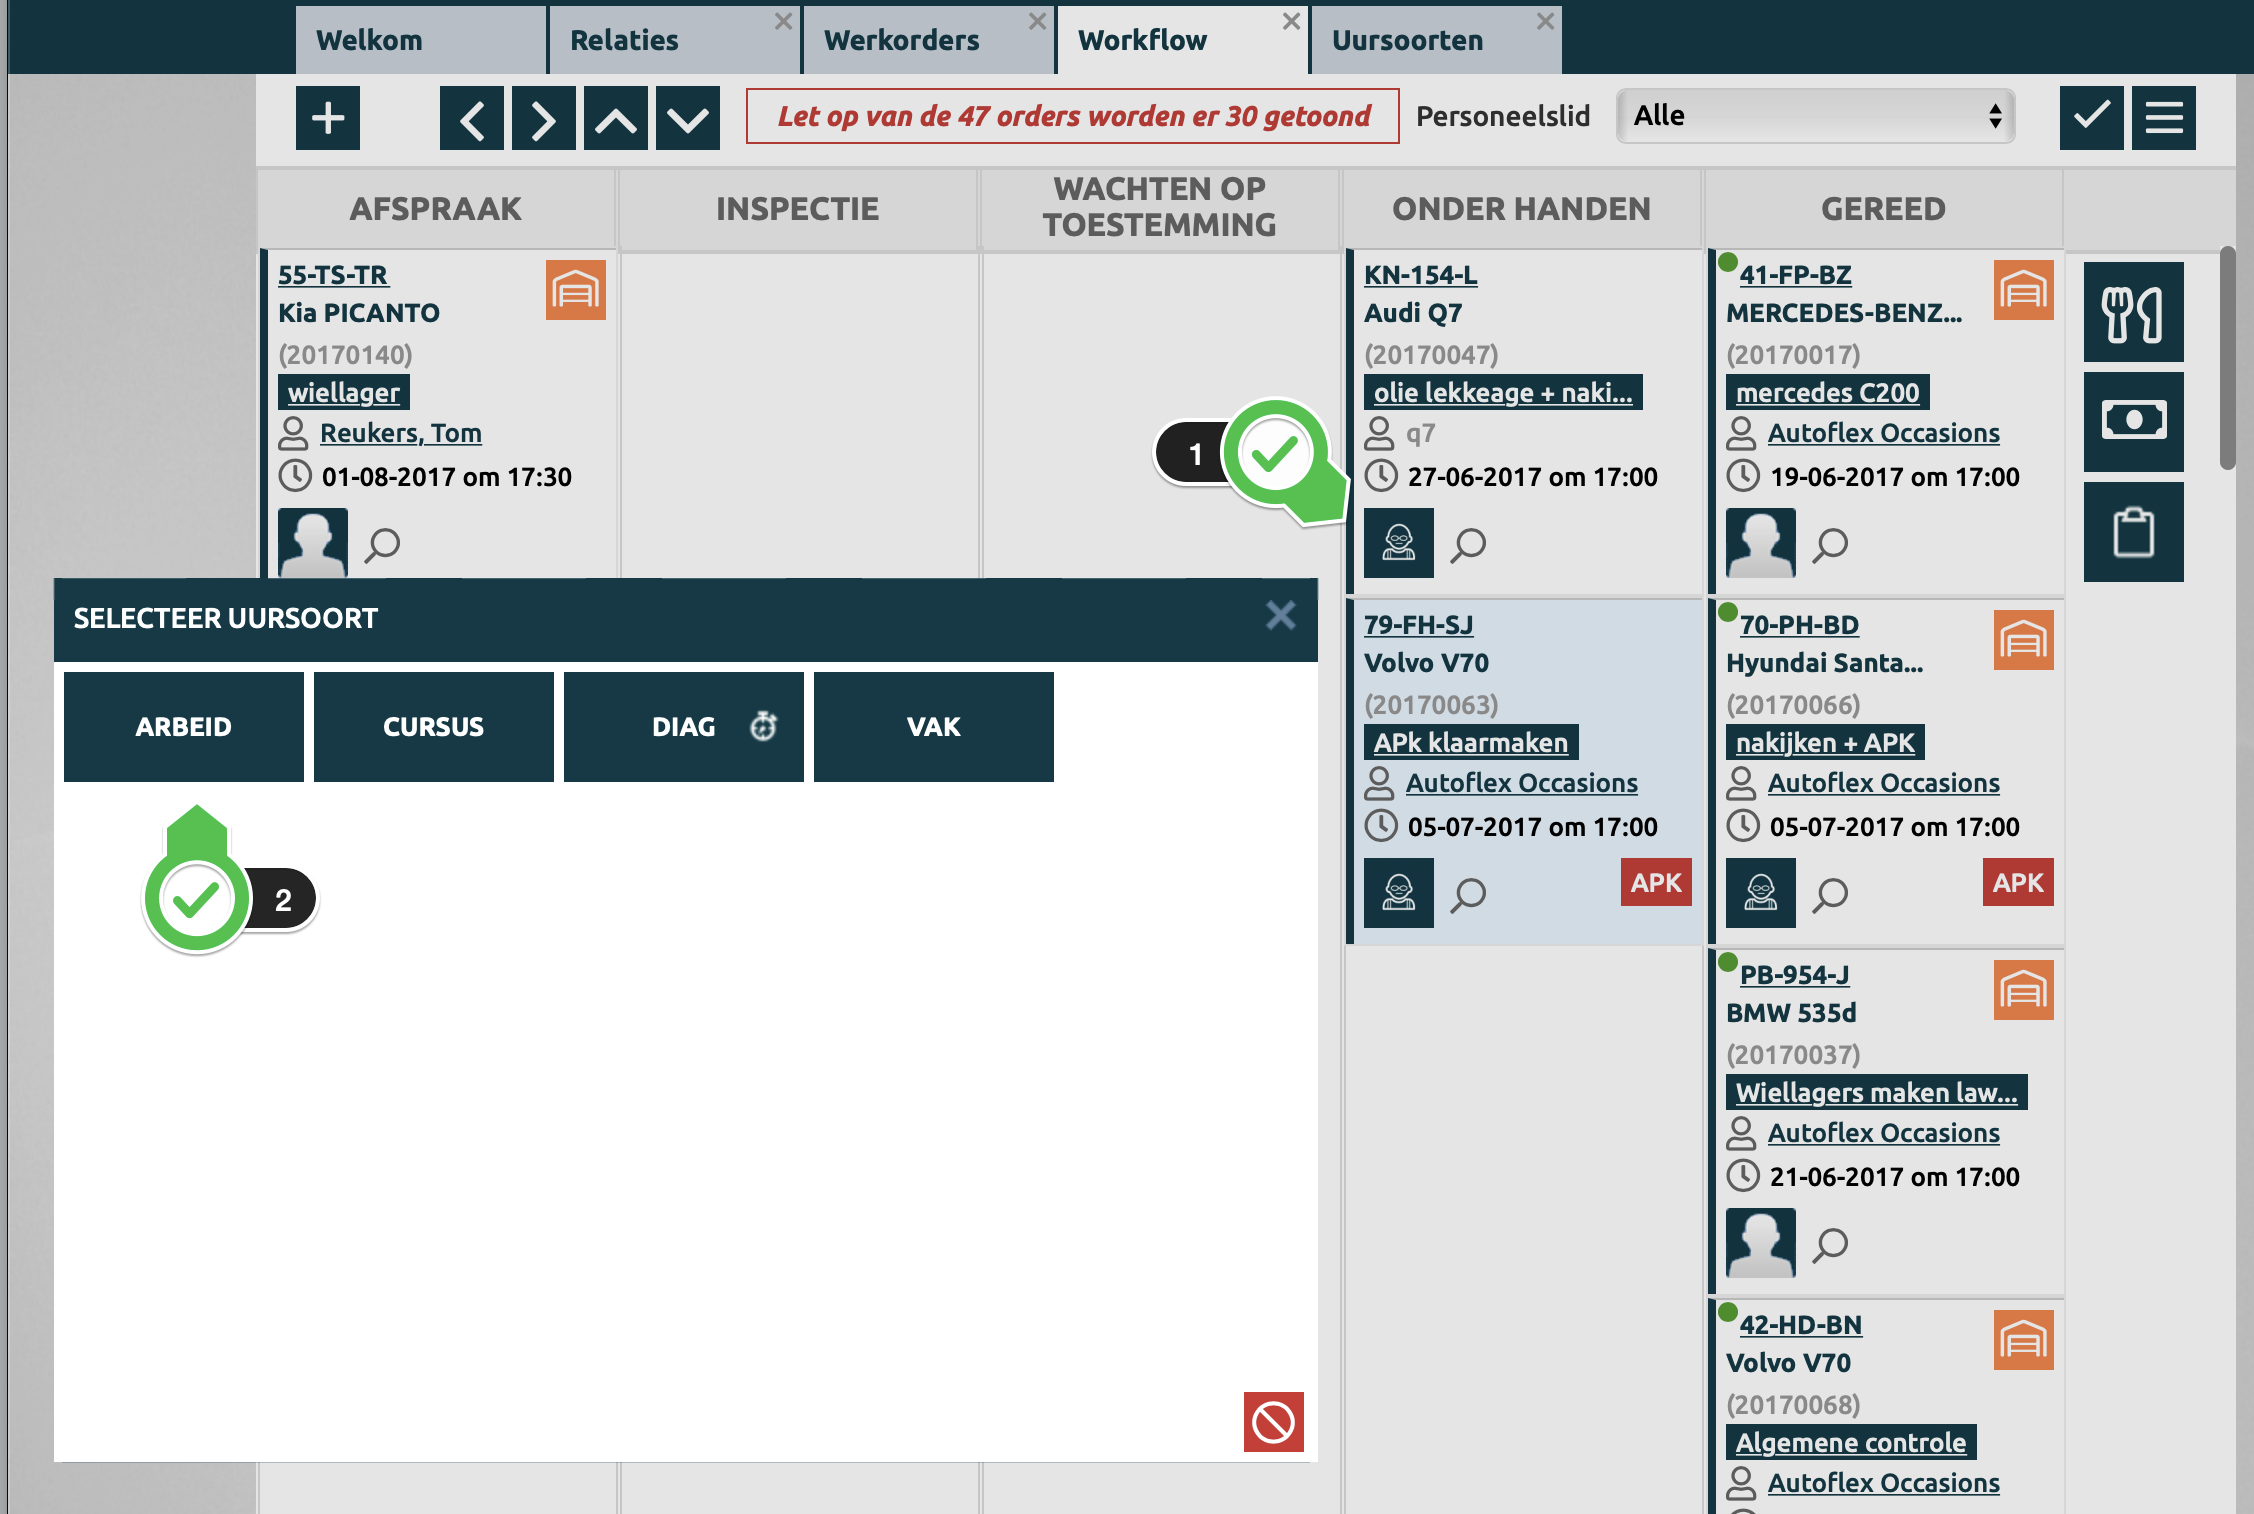Click the left arrow navigation button
Image resolution: width=2254 pixels, height=1514 pixels.
pyautogui.click(x=471, y=118)
